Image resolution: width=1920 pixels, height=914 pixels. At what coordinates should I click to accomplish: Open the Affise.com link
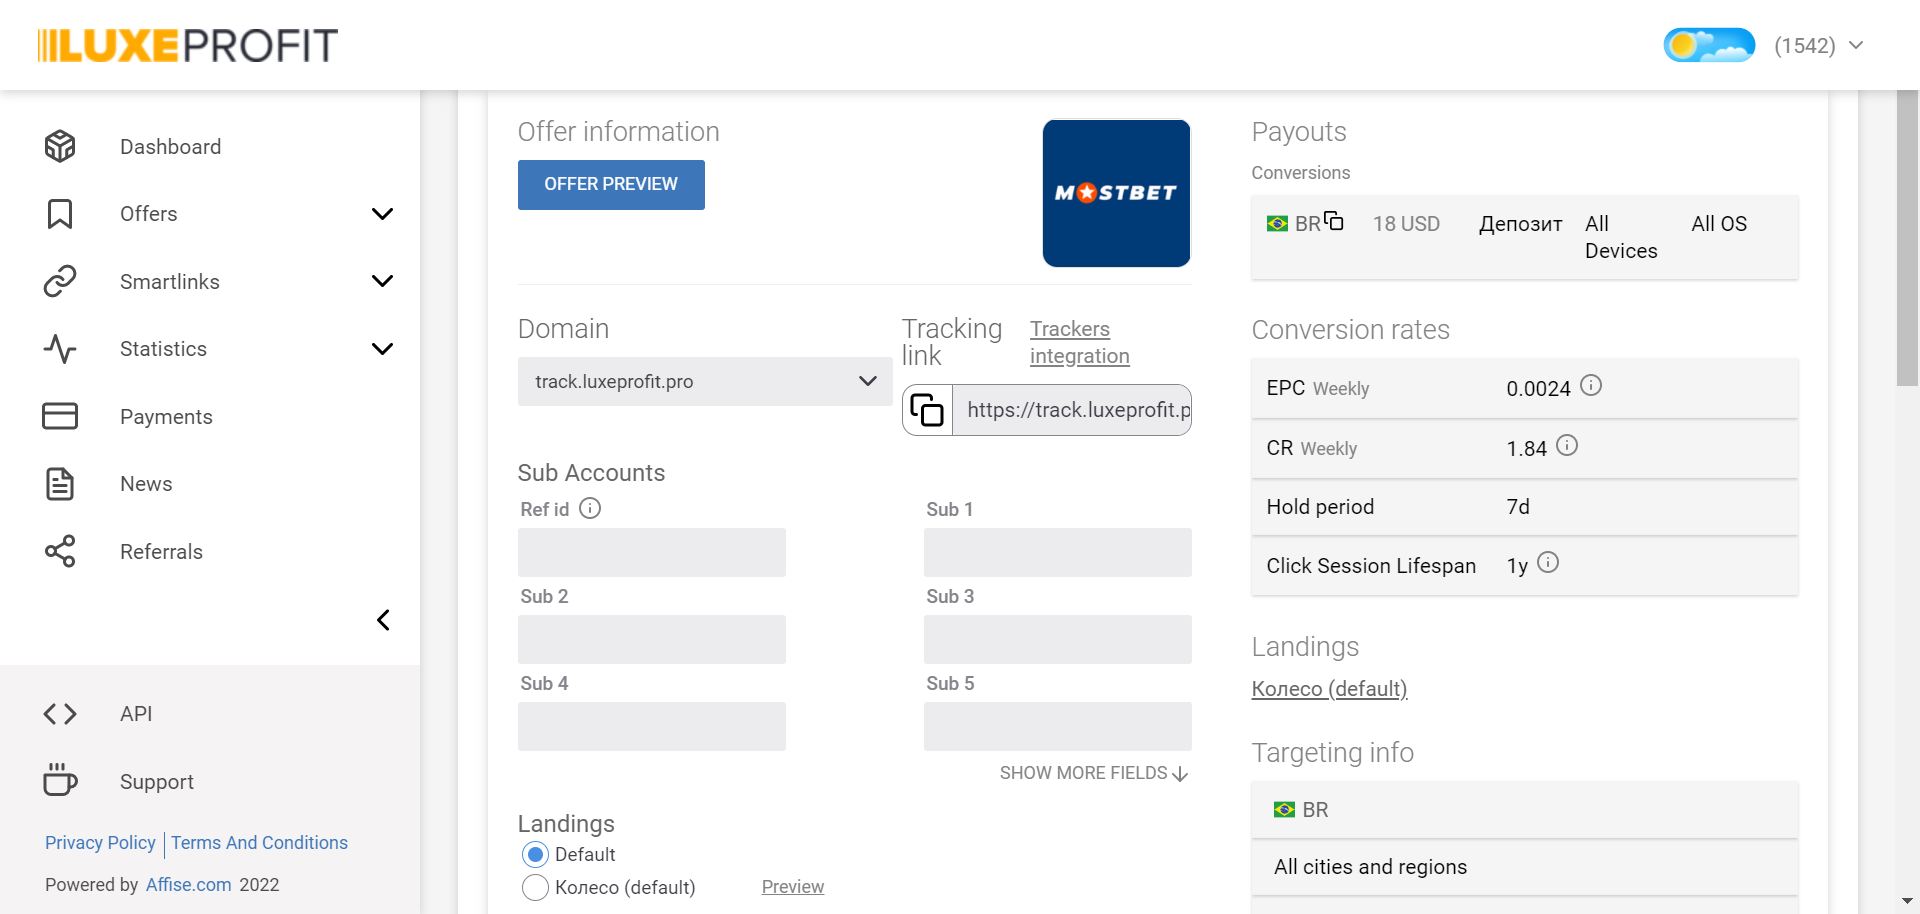pyautogui.click(x=189, y=885)
